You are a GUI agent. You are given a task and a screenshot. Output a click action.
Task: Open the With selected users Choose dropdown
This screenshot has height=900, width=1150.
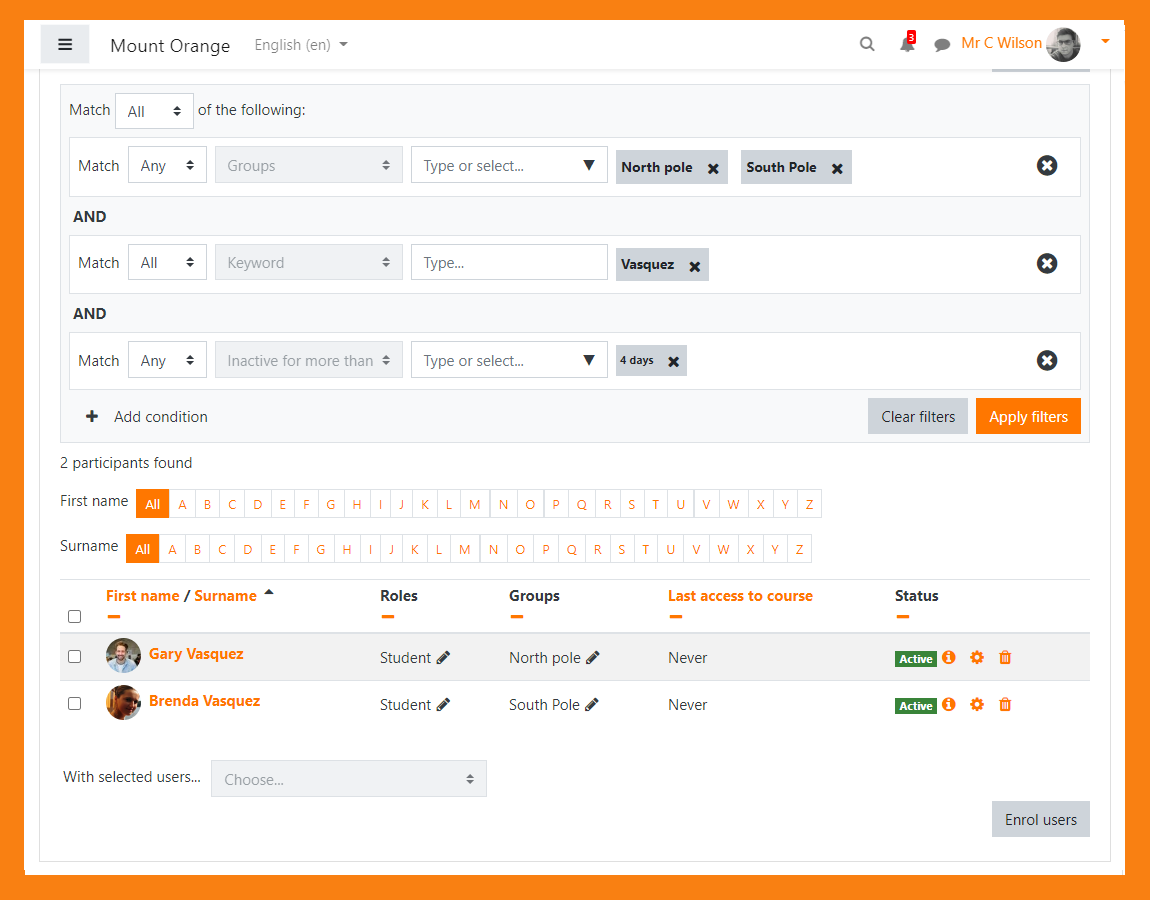coord(348,778)
